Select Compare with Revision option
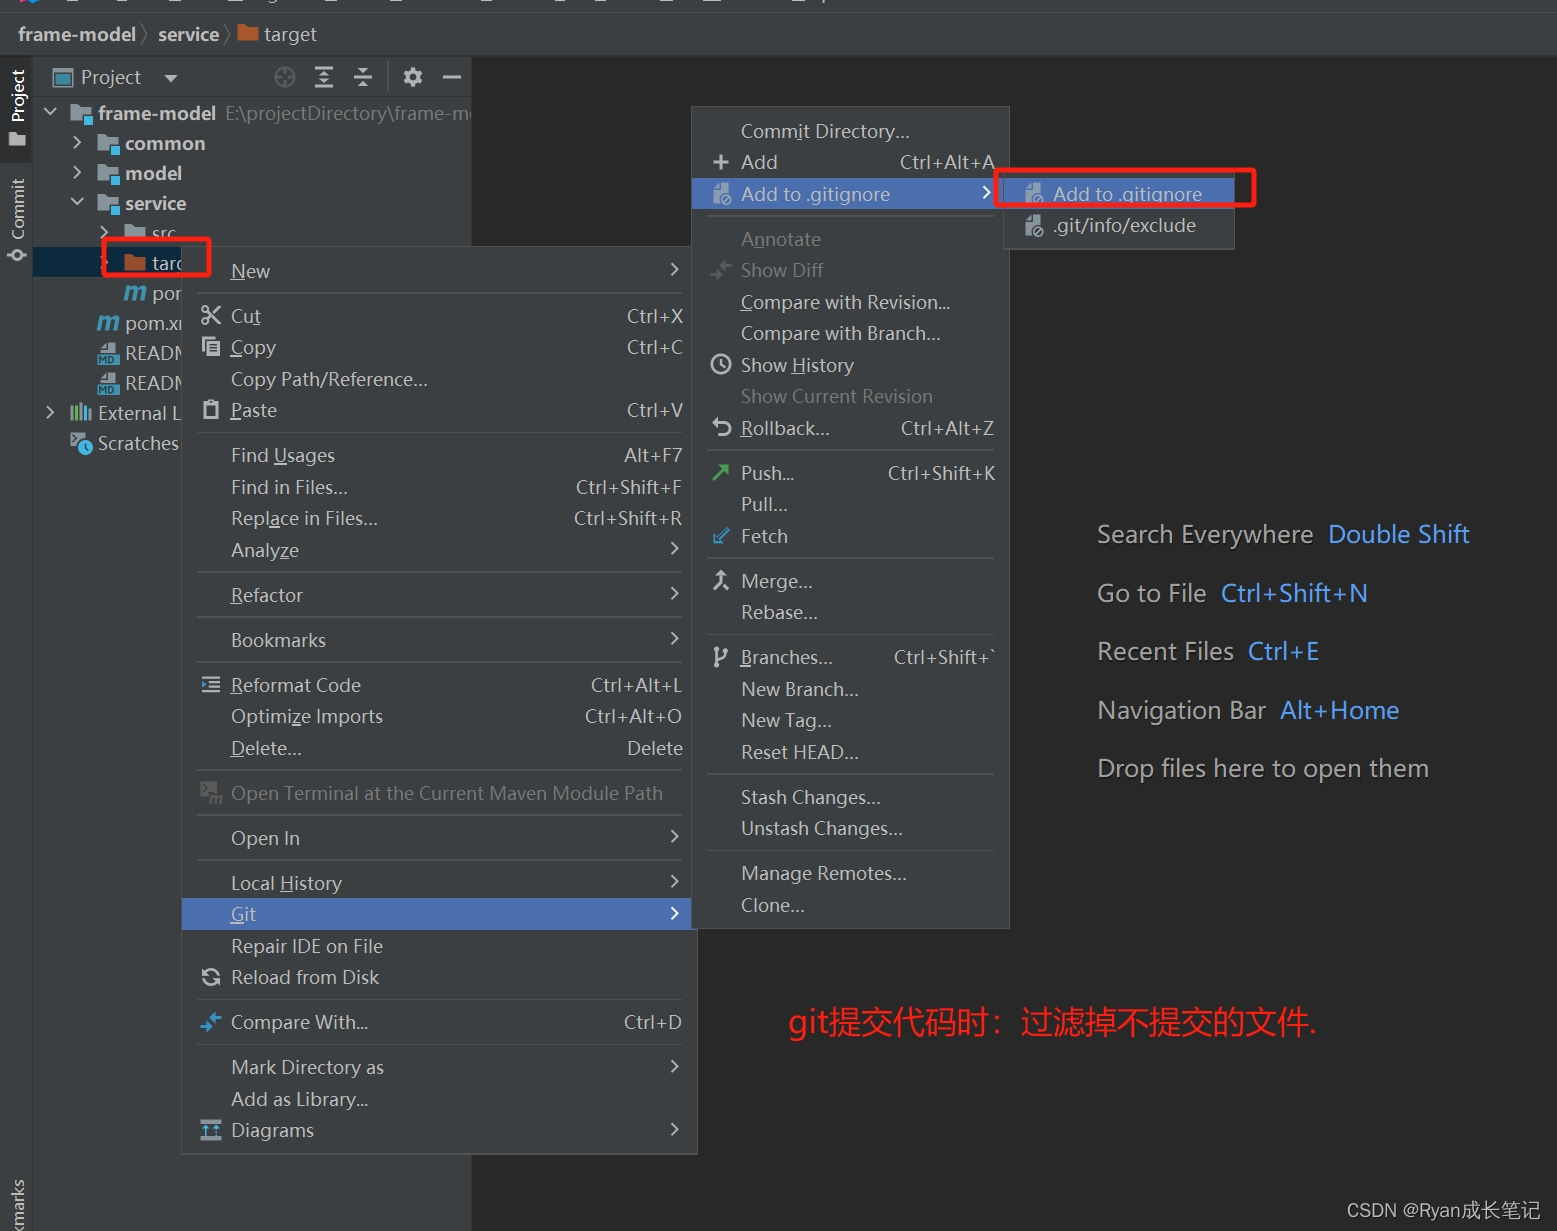The image size is (1557, 1231). point(850,302)
